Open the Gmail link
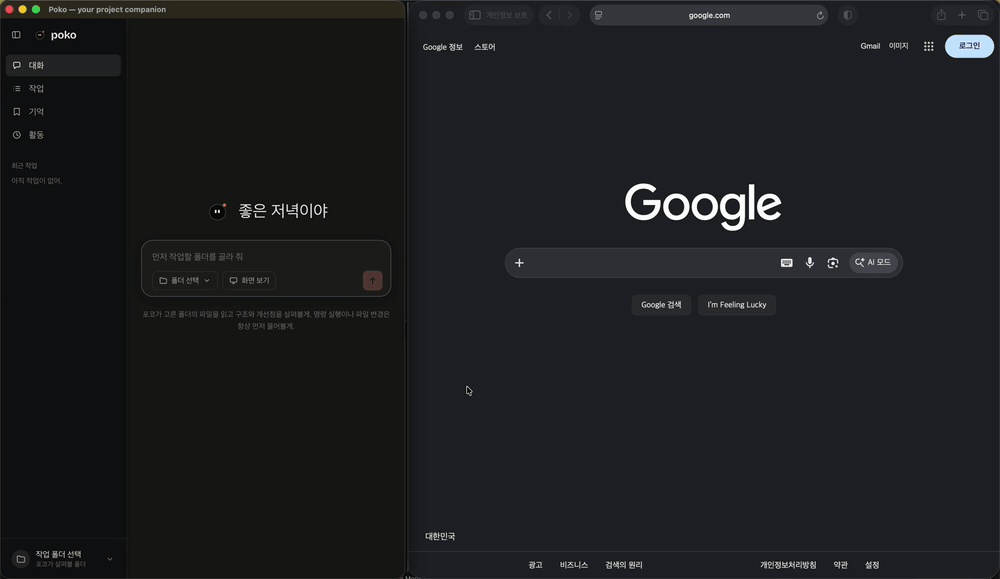 [870, 46]
